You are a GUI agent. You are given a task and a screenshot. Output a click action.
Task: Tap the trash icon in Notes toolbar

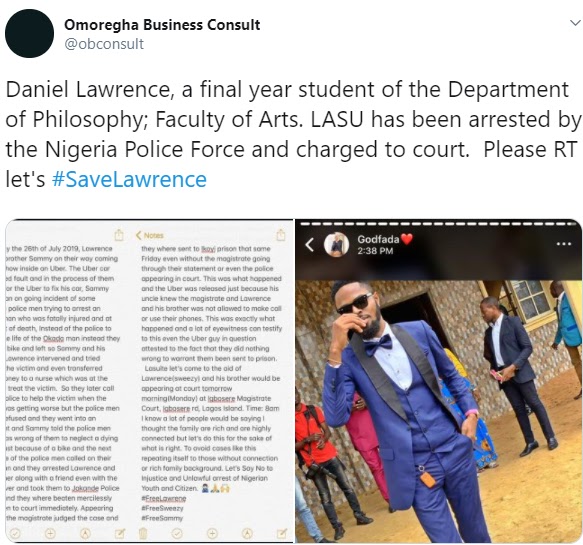[143, 534]
